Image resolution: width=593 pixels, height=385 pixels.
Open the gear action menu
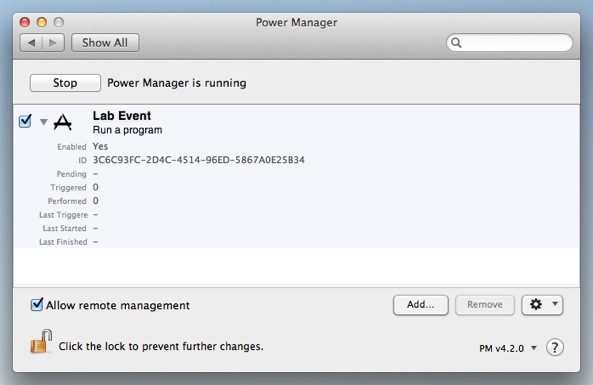click(542, 305)
